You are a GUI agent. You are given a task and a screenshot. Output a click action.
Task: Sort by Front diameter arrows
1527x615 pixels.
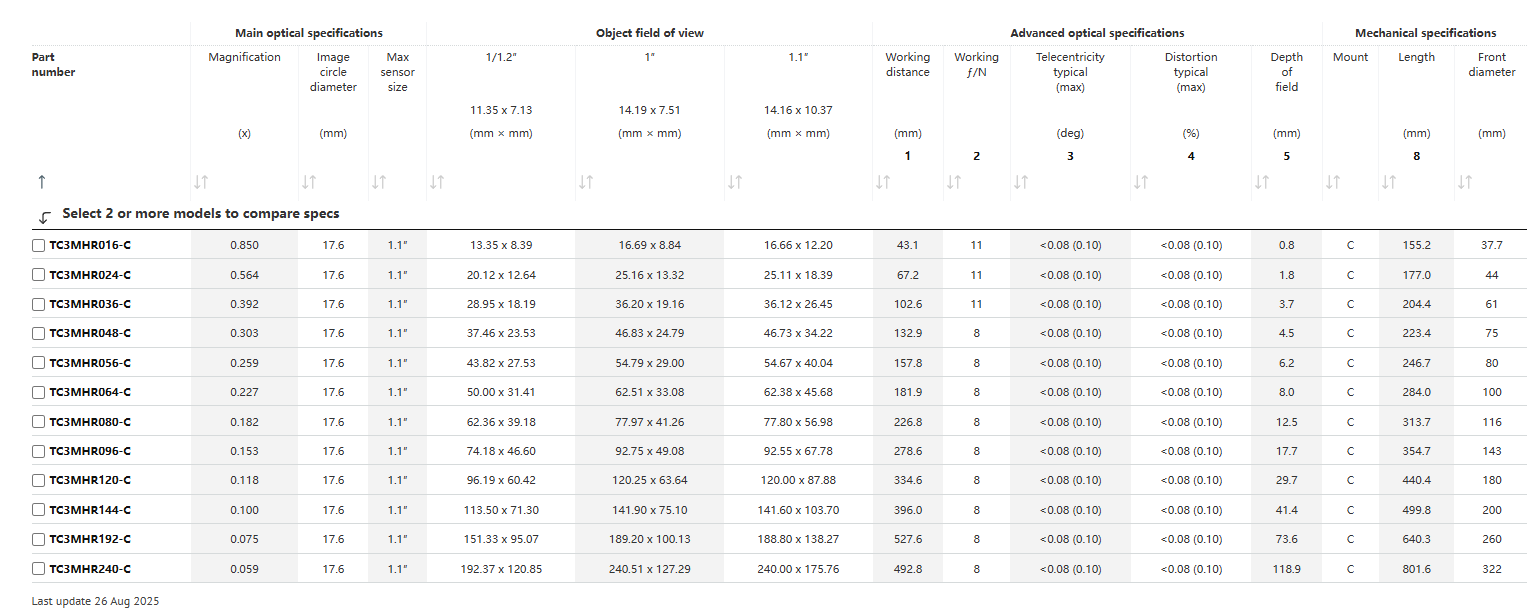click(x=1465, y=182)
